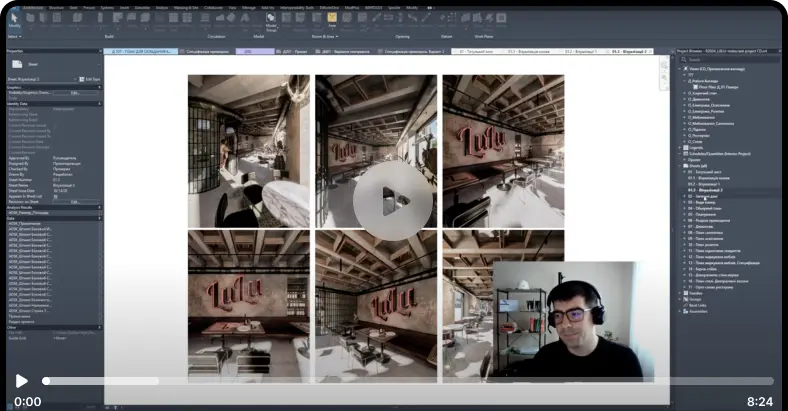Click the top-left LuLu cafe render
Screen dimensions: 788x411
(x=249, y=151)
